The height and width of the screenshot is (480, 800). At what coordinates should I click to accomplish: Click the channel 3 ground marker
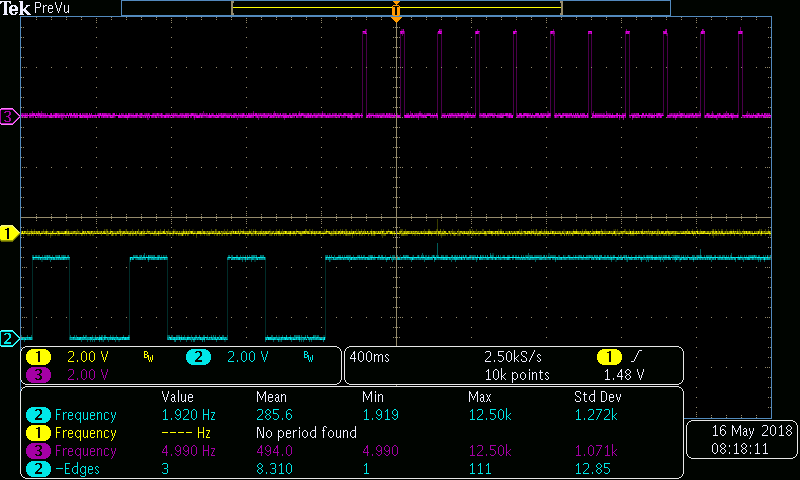tap(9, 117)
